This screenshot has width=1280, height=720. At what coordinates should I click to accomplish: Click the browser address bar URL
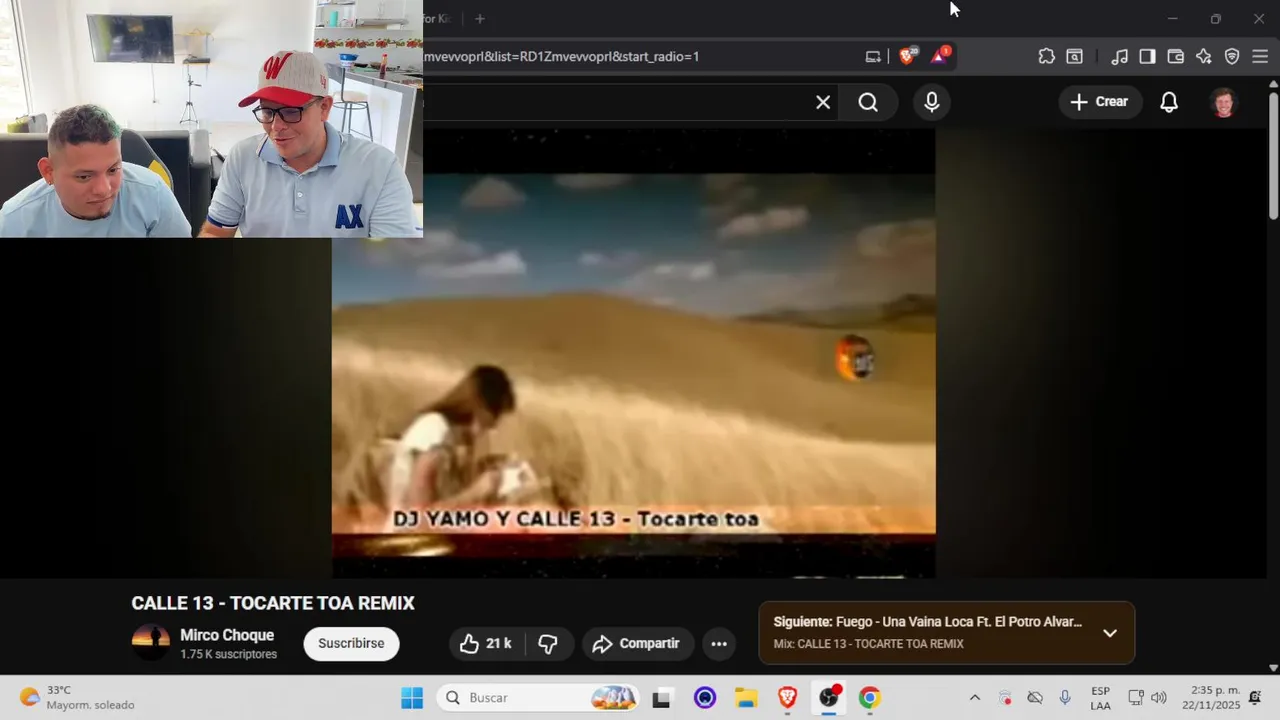[x=562, y=56]
